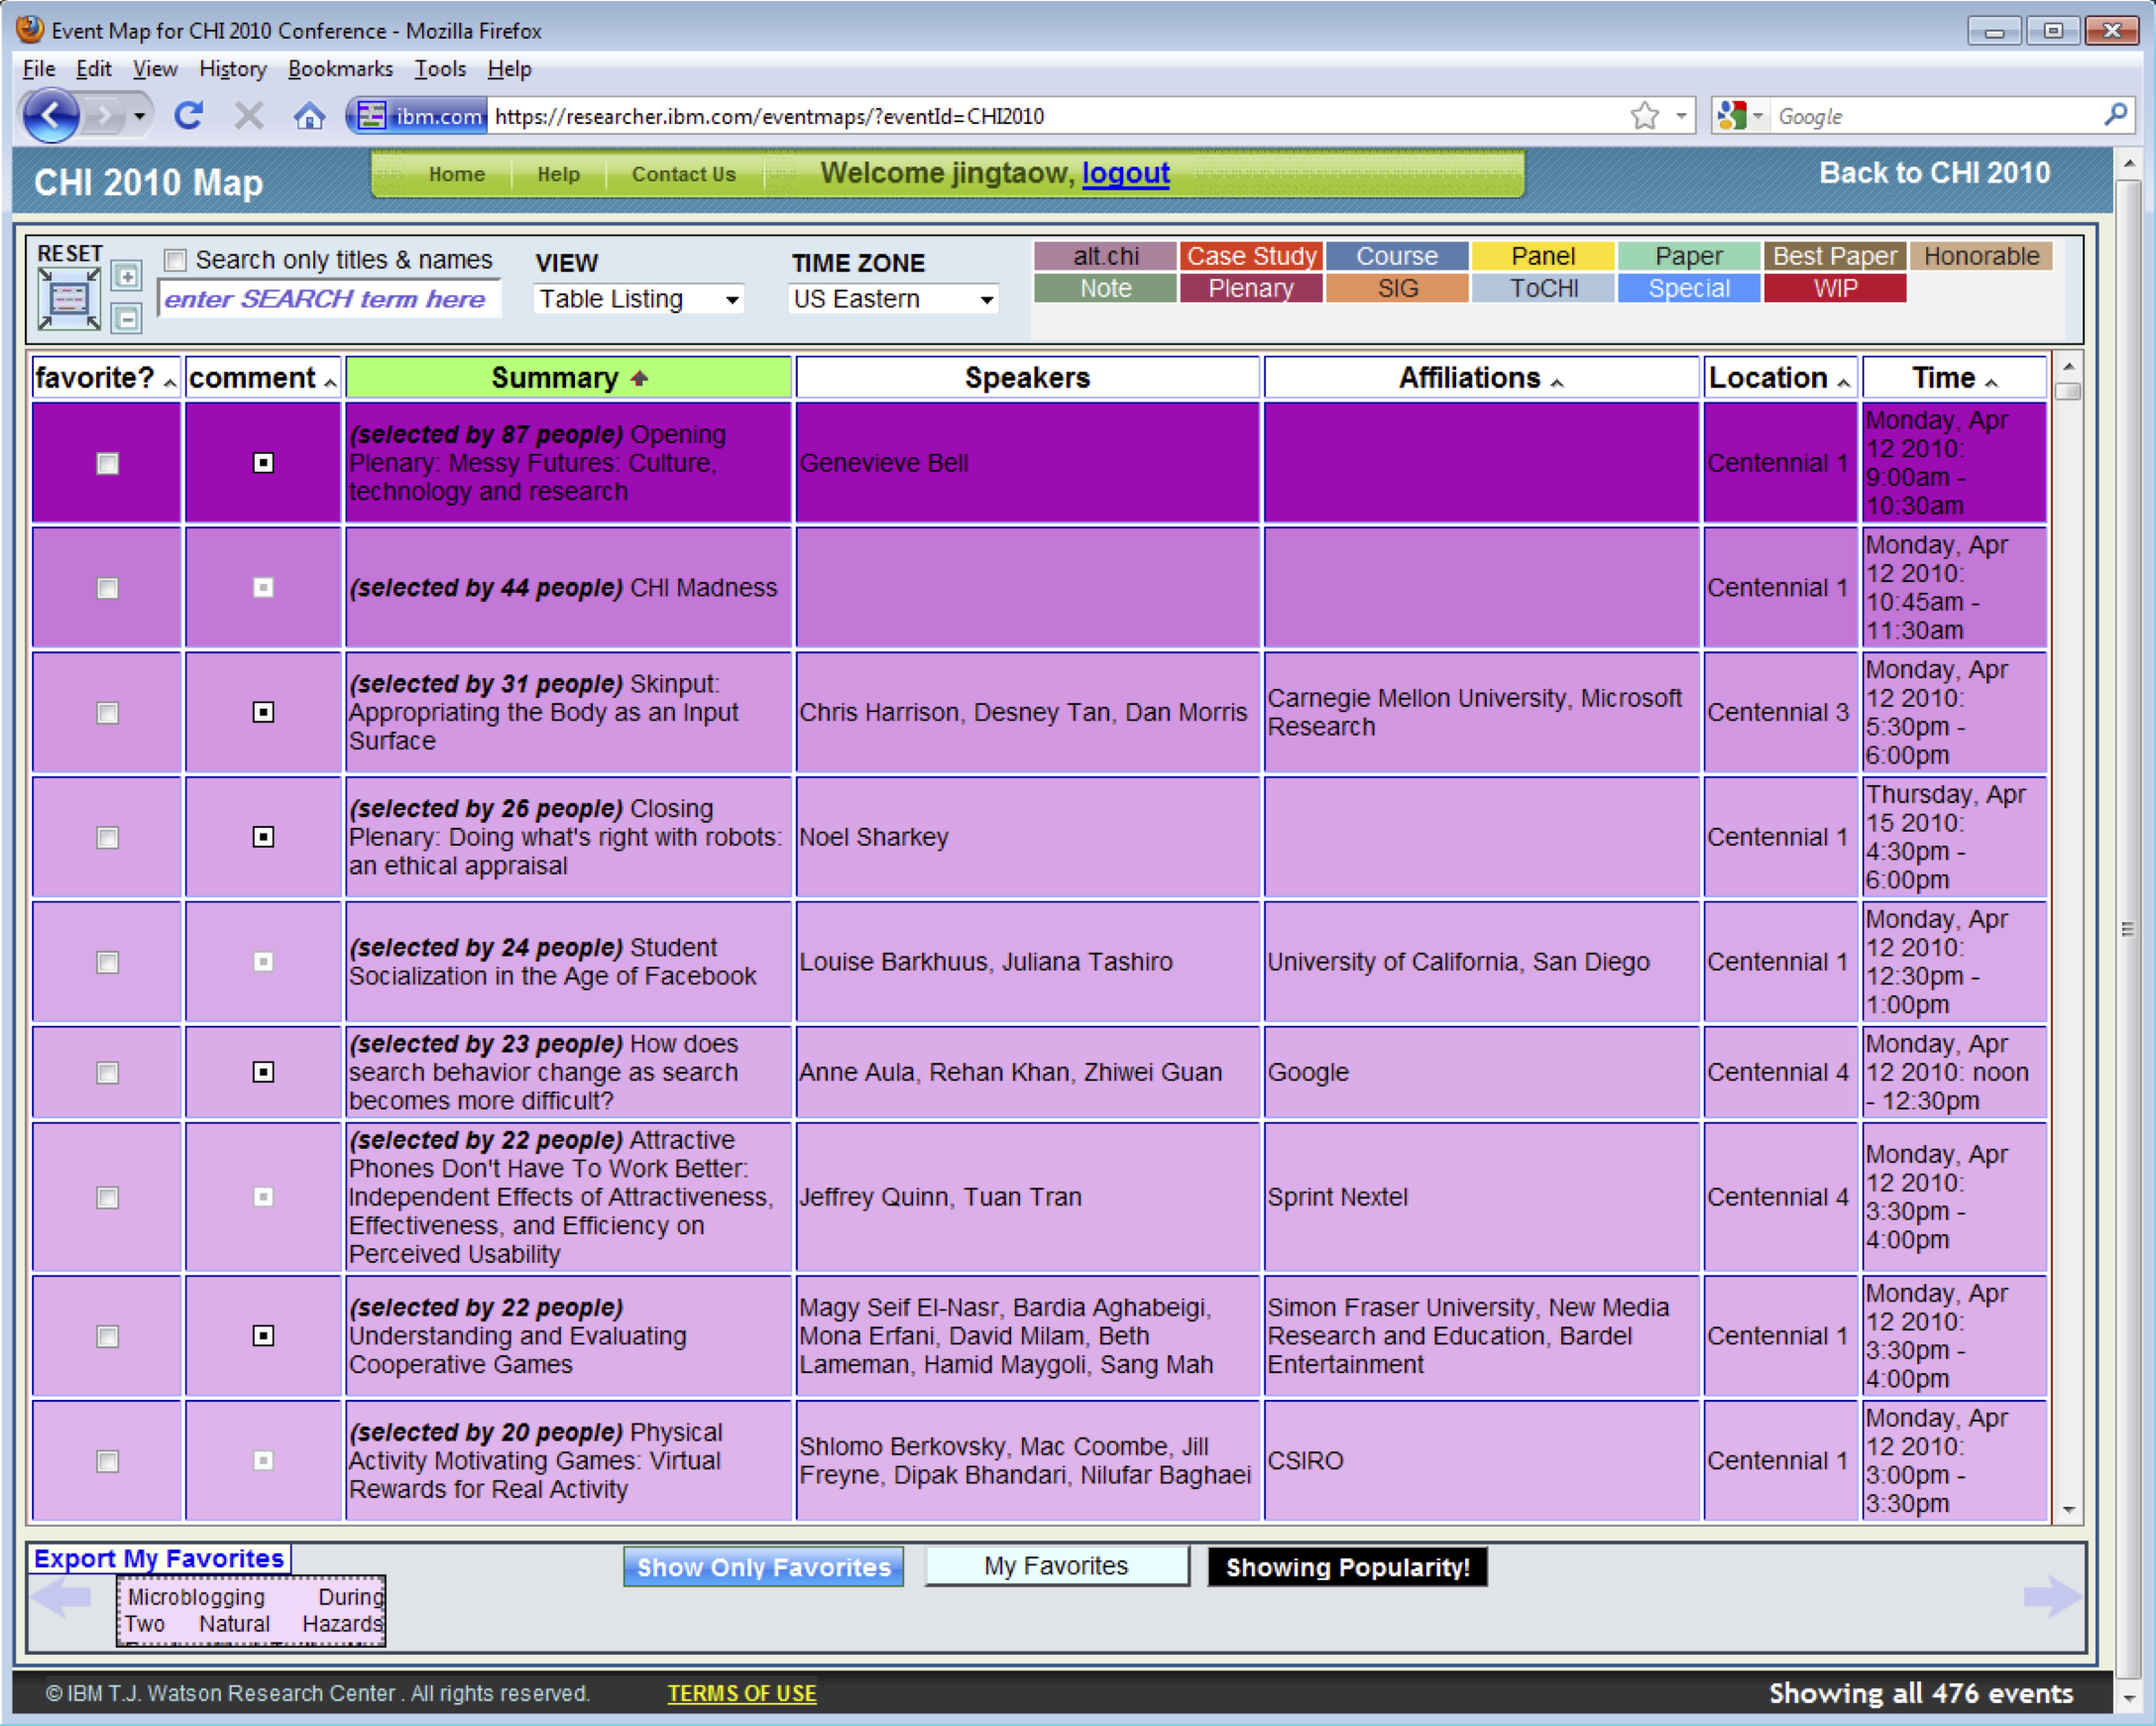Screen dimensions: 2156x1726
Task: Mark Attractive Phones talk as favorite
Action: [x=107, y=1197]
